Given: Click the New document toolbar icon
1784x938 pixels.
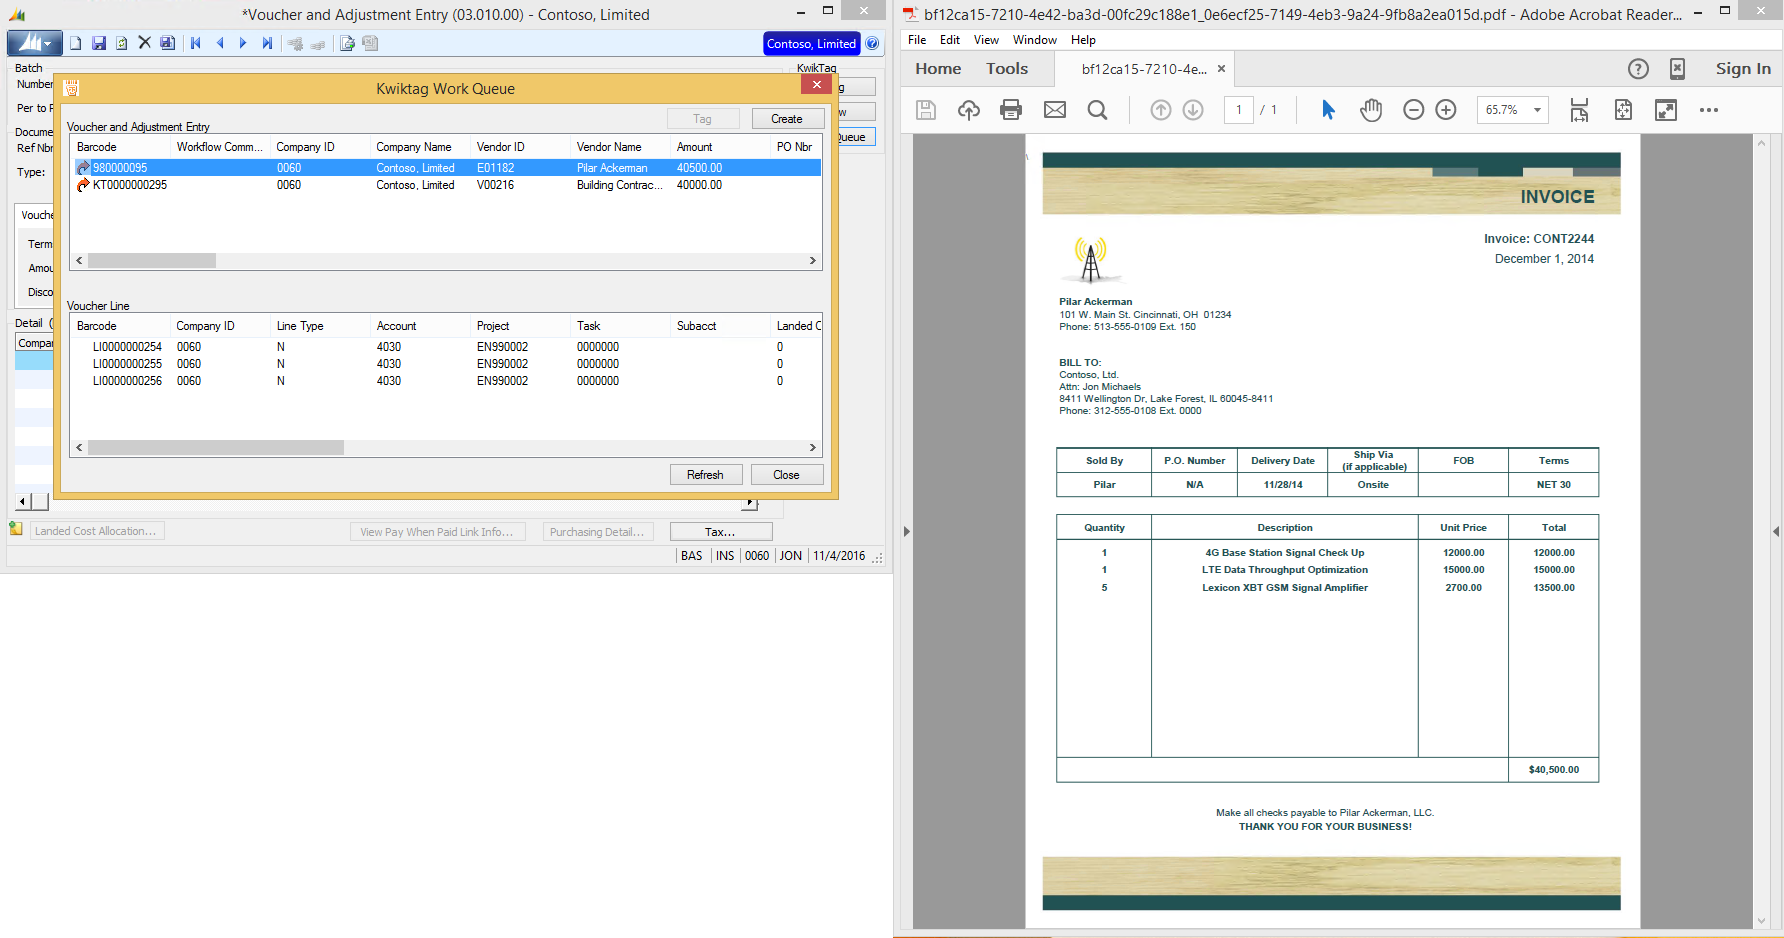Looking at the screenshot, I should tap(75, 43).
